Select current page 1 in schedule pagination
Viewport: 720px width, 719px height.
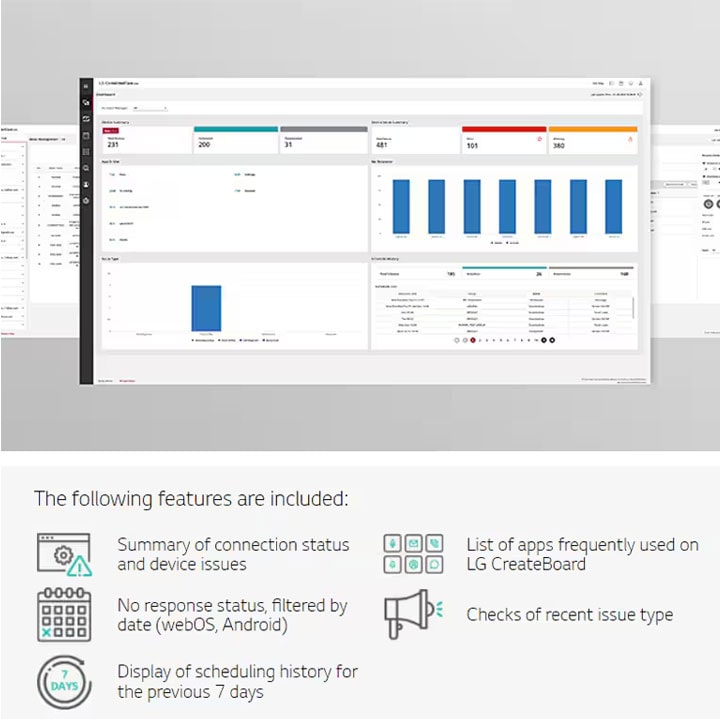(x=472, y=340)
